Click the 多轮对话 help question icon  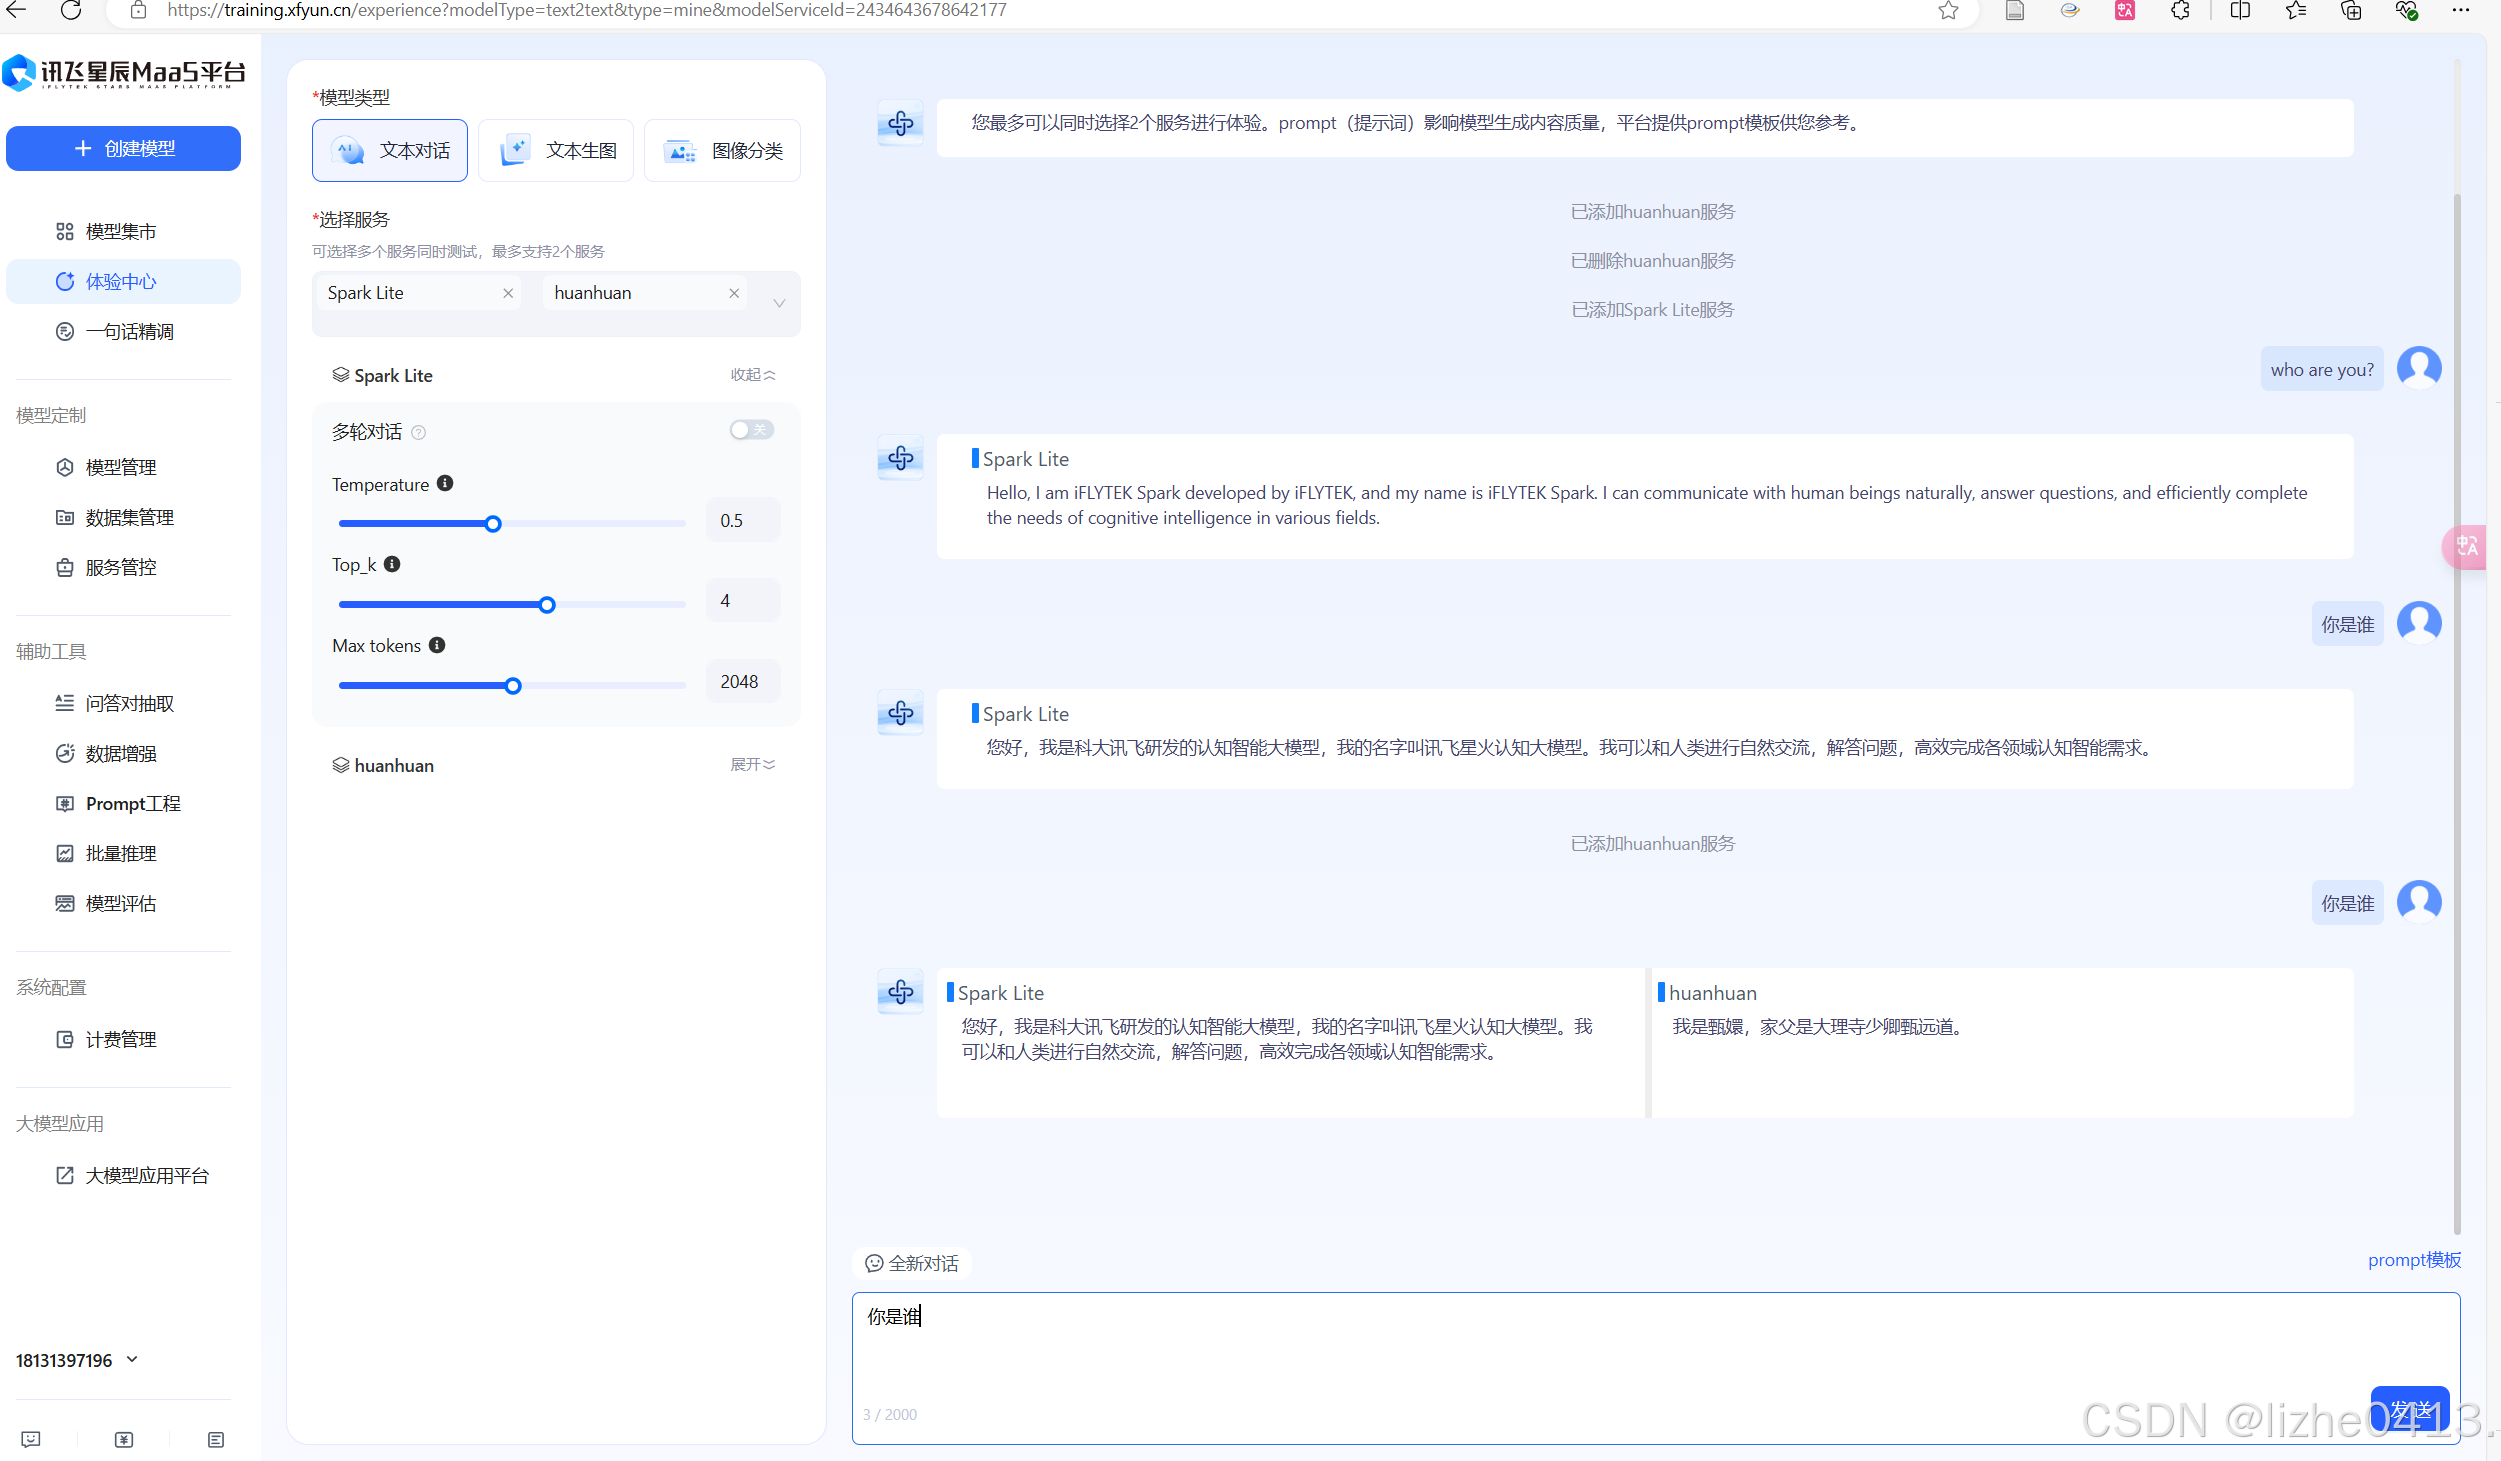tap(419, 433)
